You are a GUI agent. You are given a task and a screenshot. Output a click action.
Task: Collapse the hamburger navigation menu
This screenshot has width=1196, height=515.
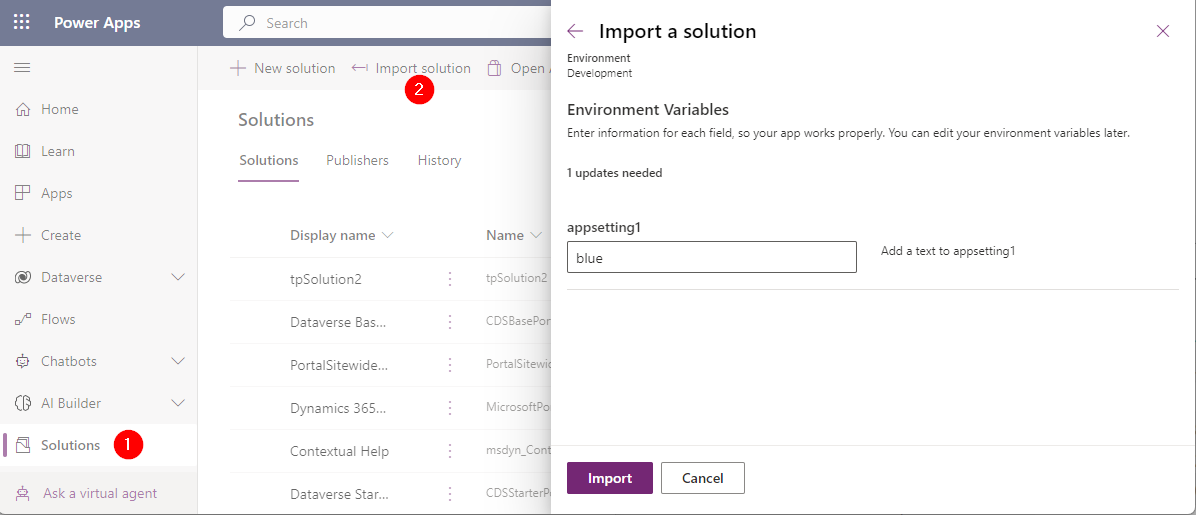point(22,68)
